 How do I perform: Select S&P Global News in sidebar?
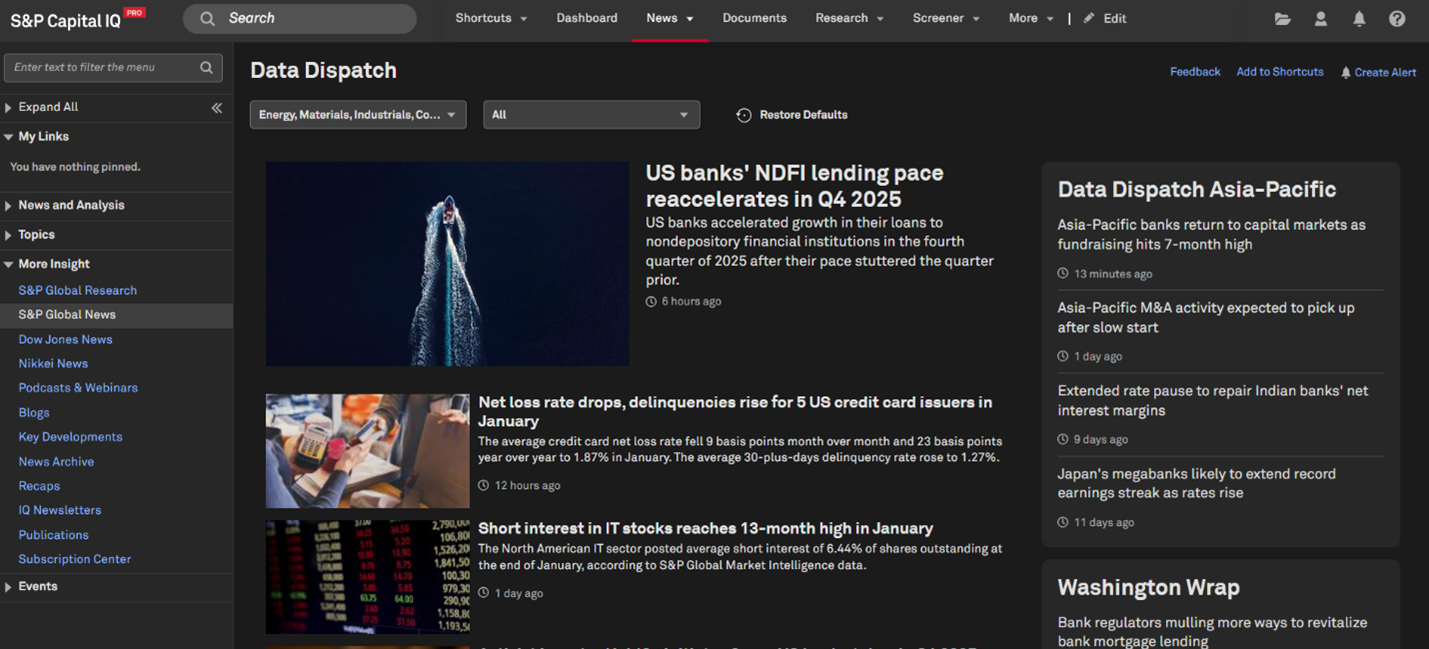click(x=67, y=315)
